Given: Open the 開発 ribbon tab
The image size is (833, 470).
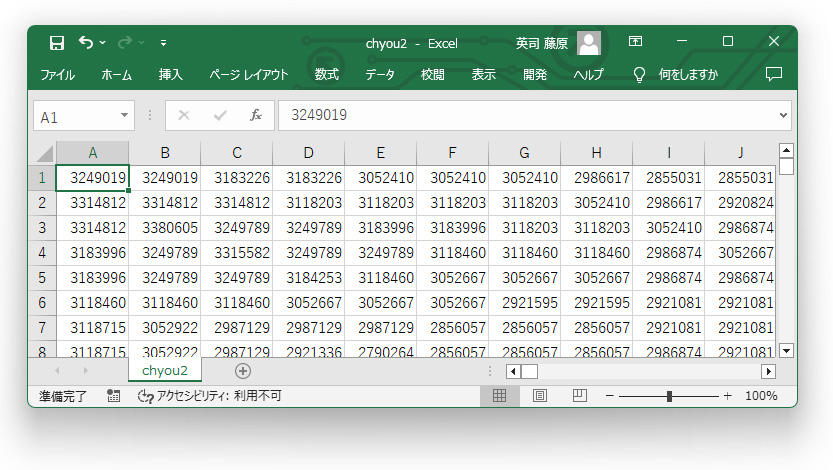Looking at the screenshot, I should tap(534, 74).
